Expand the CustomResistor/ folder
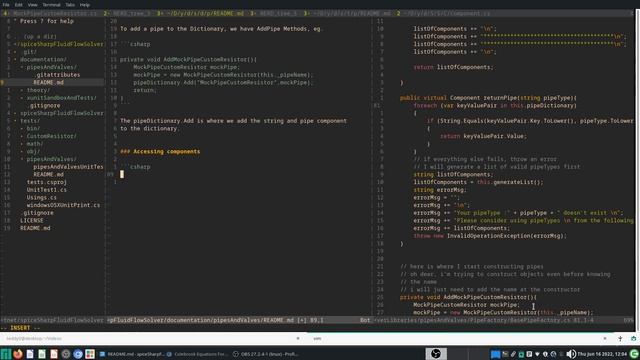 point(51,136)
